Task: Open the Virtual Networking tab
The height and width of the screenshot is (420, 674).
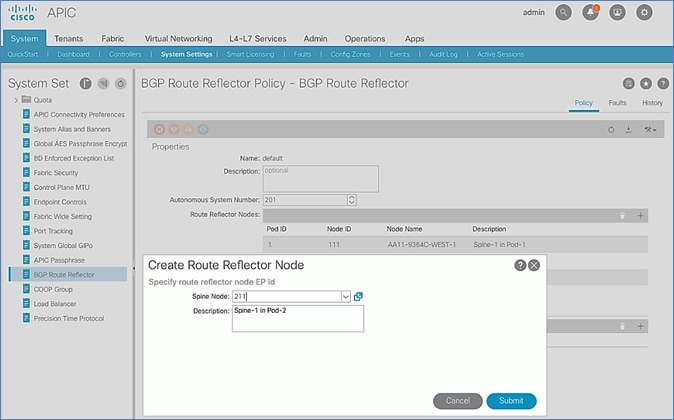Action: 178,39
